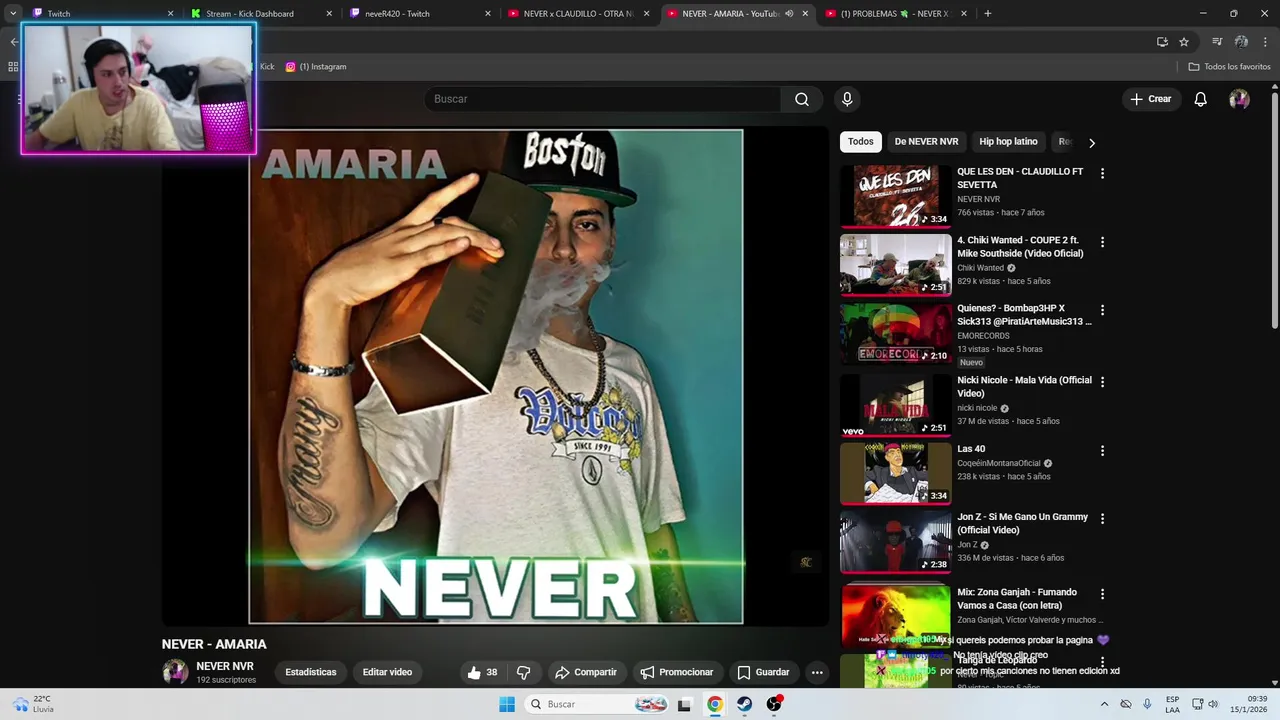Switch to the Twitch tab
The height and width of the screenshot is (720, 1280).
100,14
